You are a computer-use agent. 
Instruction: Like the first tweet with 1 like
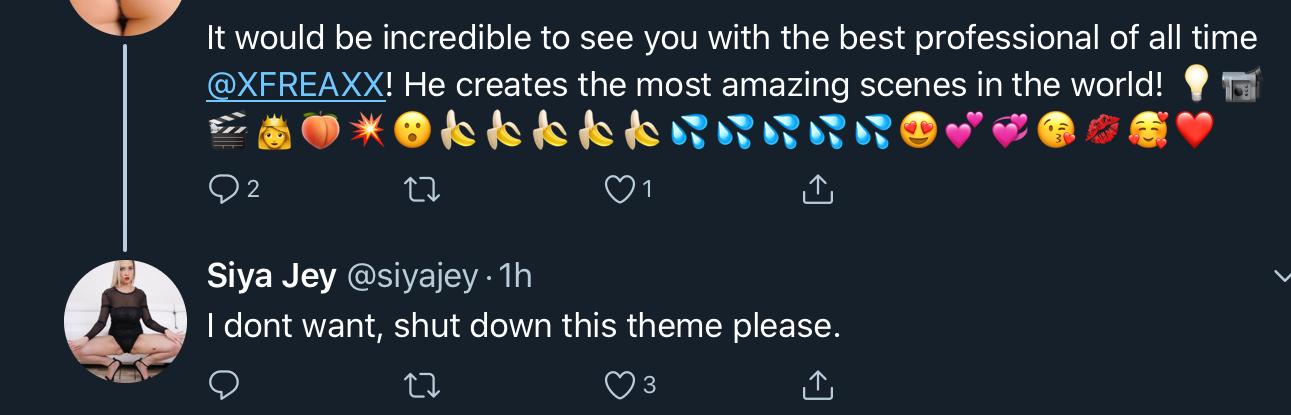620,189
